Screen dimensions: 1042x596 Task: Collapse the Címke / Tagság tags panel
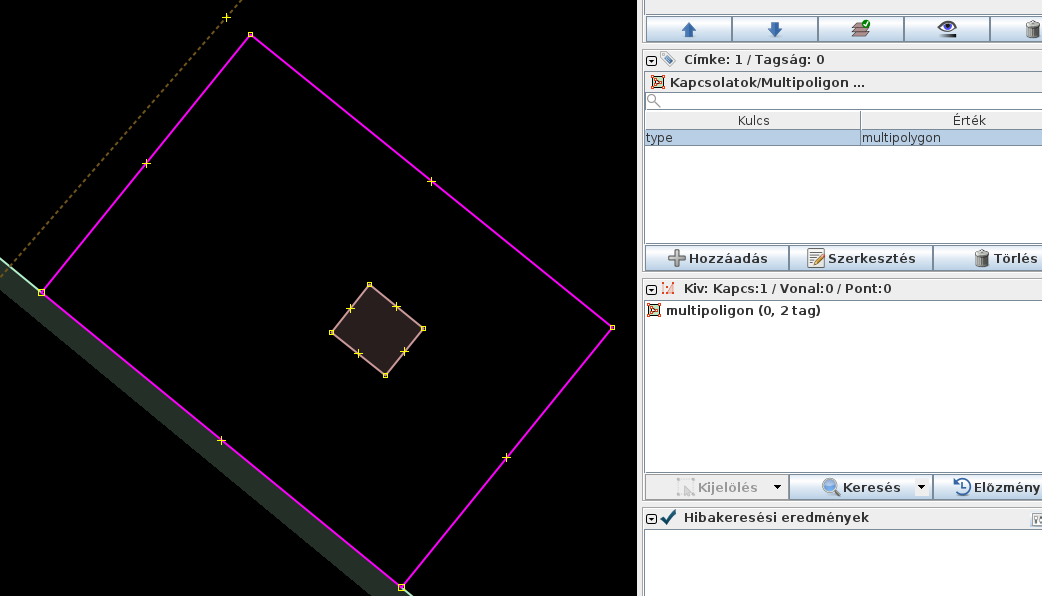[x=651, y=60]
